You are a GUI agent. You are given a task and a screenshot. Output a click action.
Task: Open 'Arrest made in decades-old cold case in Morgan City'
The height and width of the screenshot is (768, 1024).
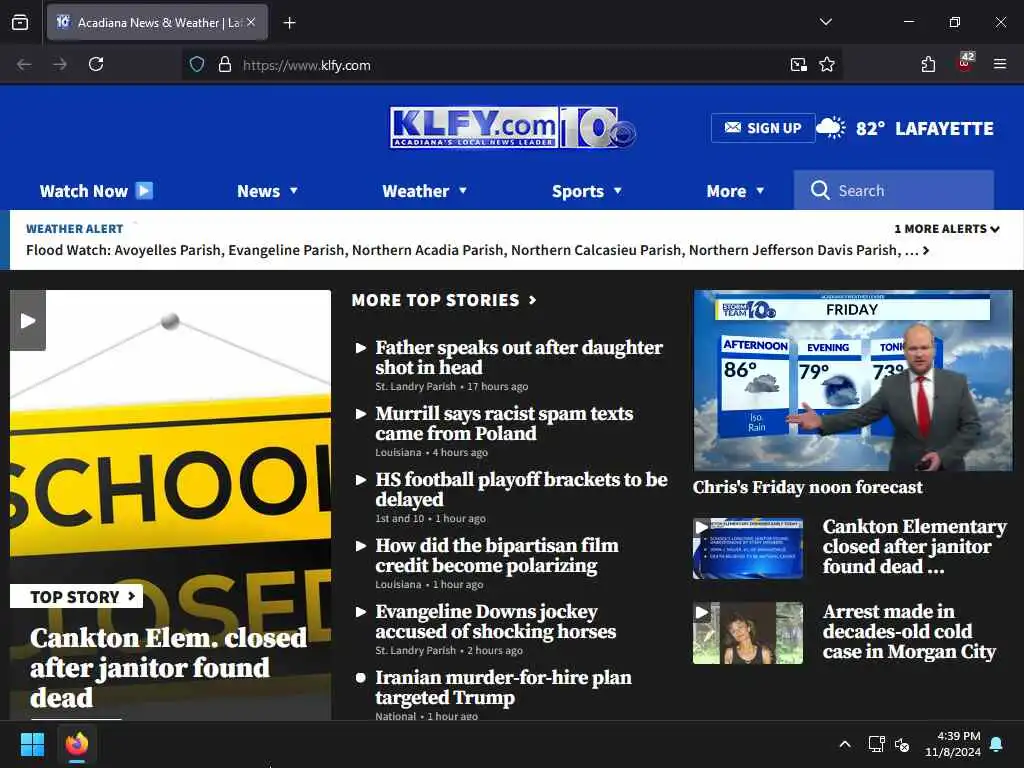(x=909, y=632)
